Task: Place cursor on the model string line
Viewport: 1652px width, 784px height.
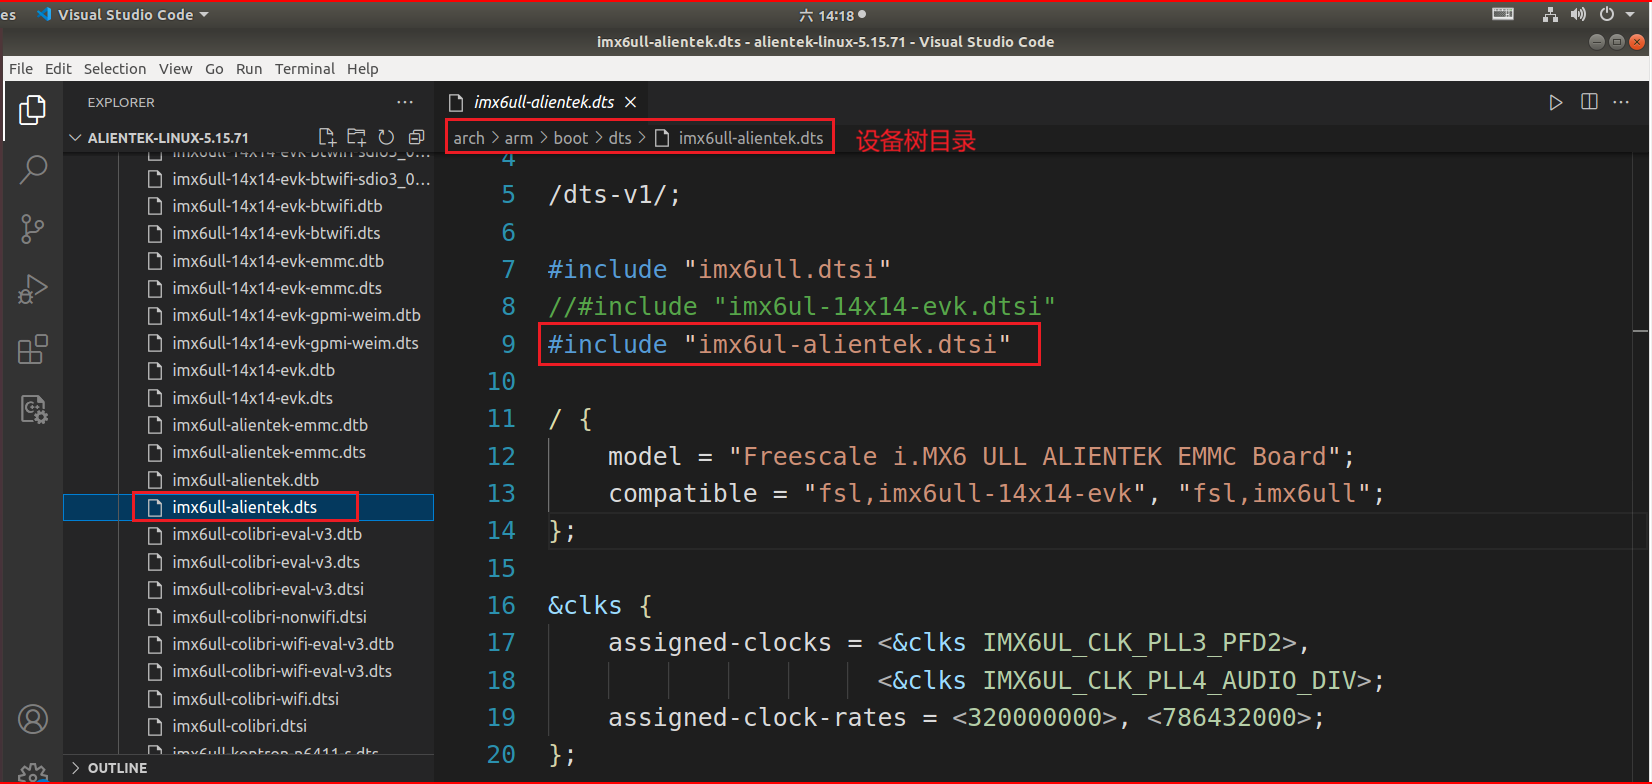Action: coord(980,457)
